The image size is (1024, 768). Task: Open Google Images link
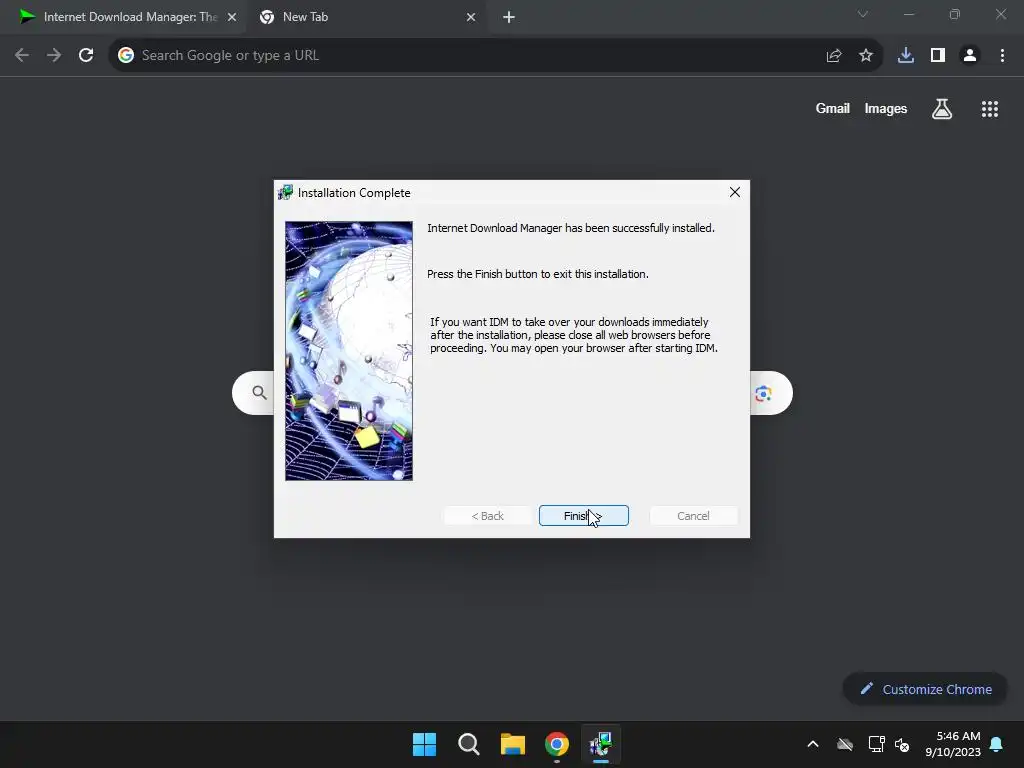point(886,108)
